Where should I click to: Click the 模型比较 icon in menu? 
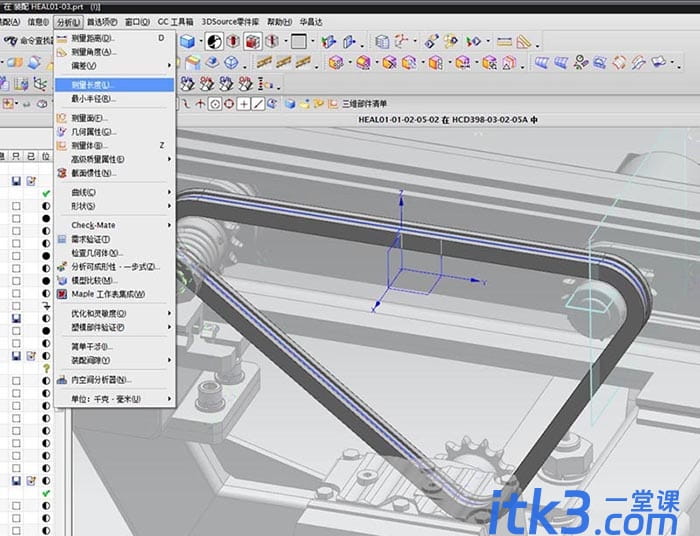point(62,280)
